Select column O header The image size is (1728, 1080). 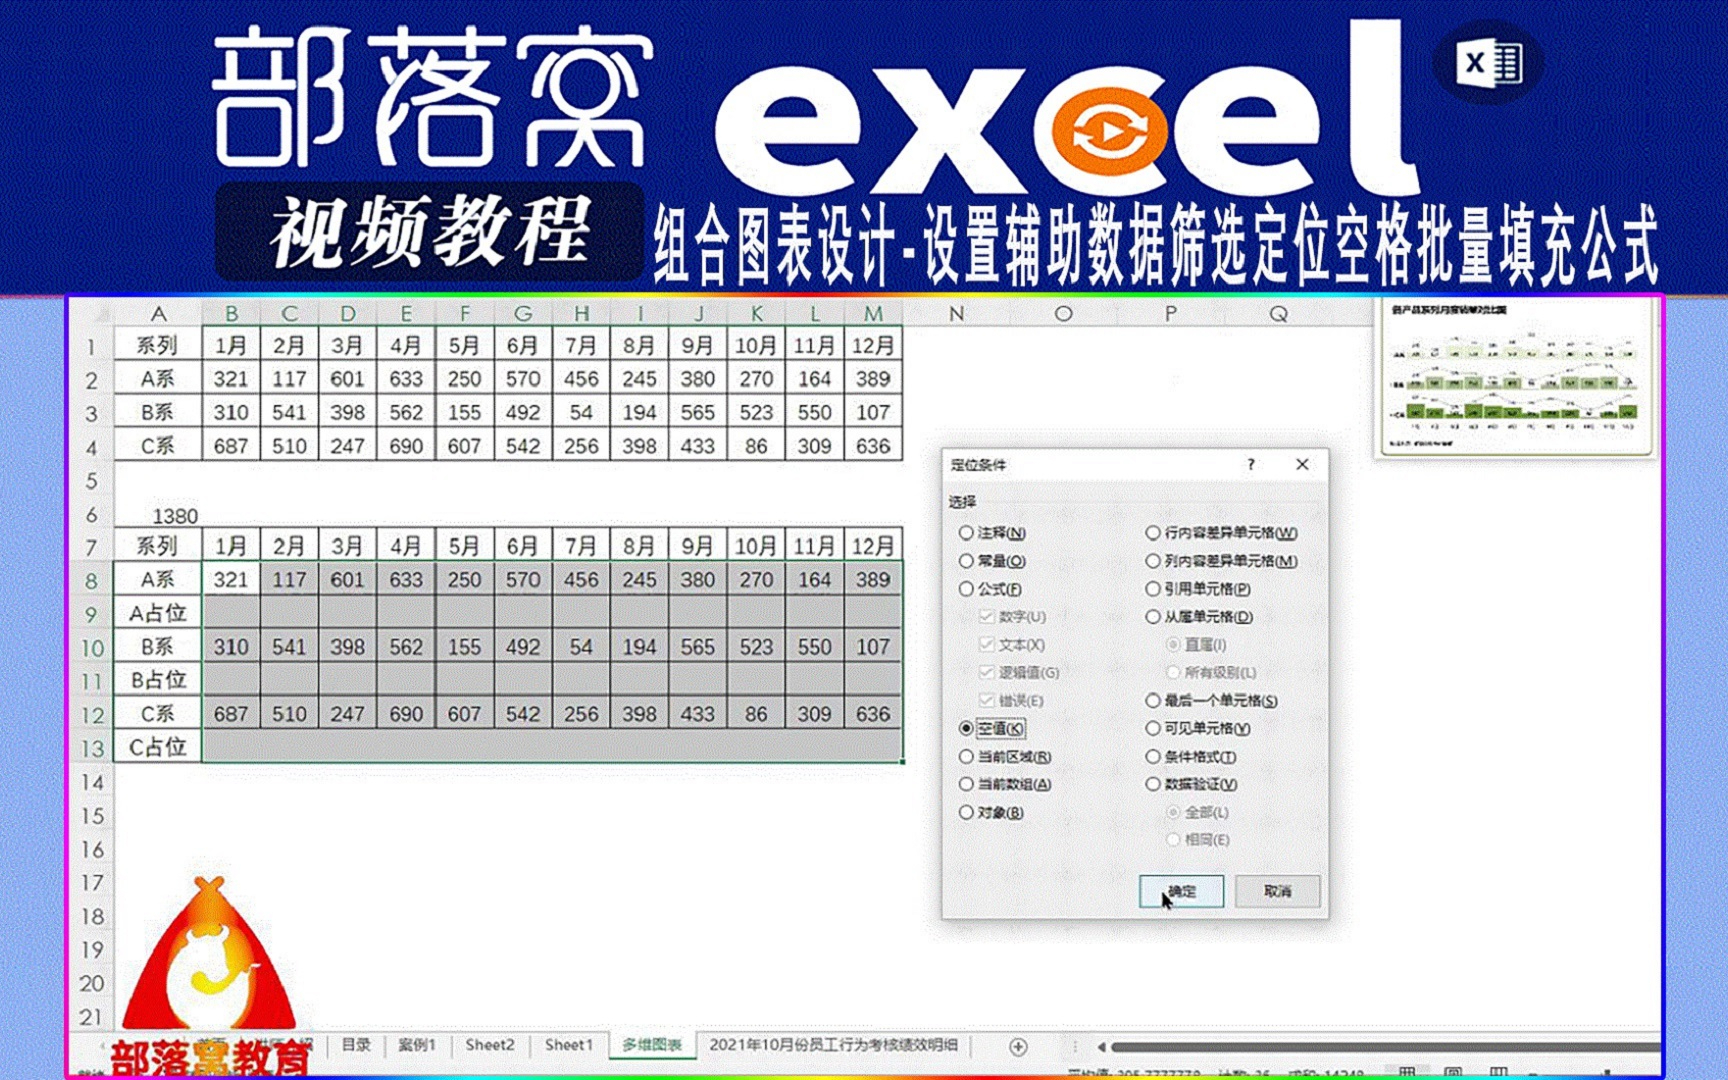pos(1063,313)
